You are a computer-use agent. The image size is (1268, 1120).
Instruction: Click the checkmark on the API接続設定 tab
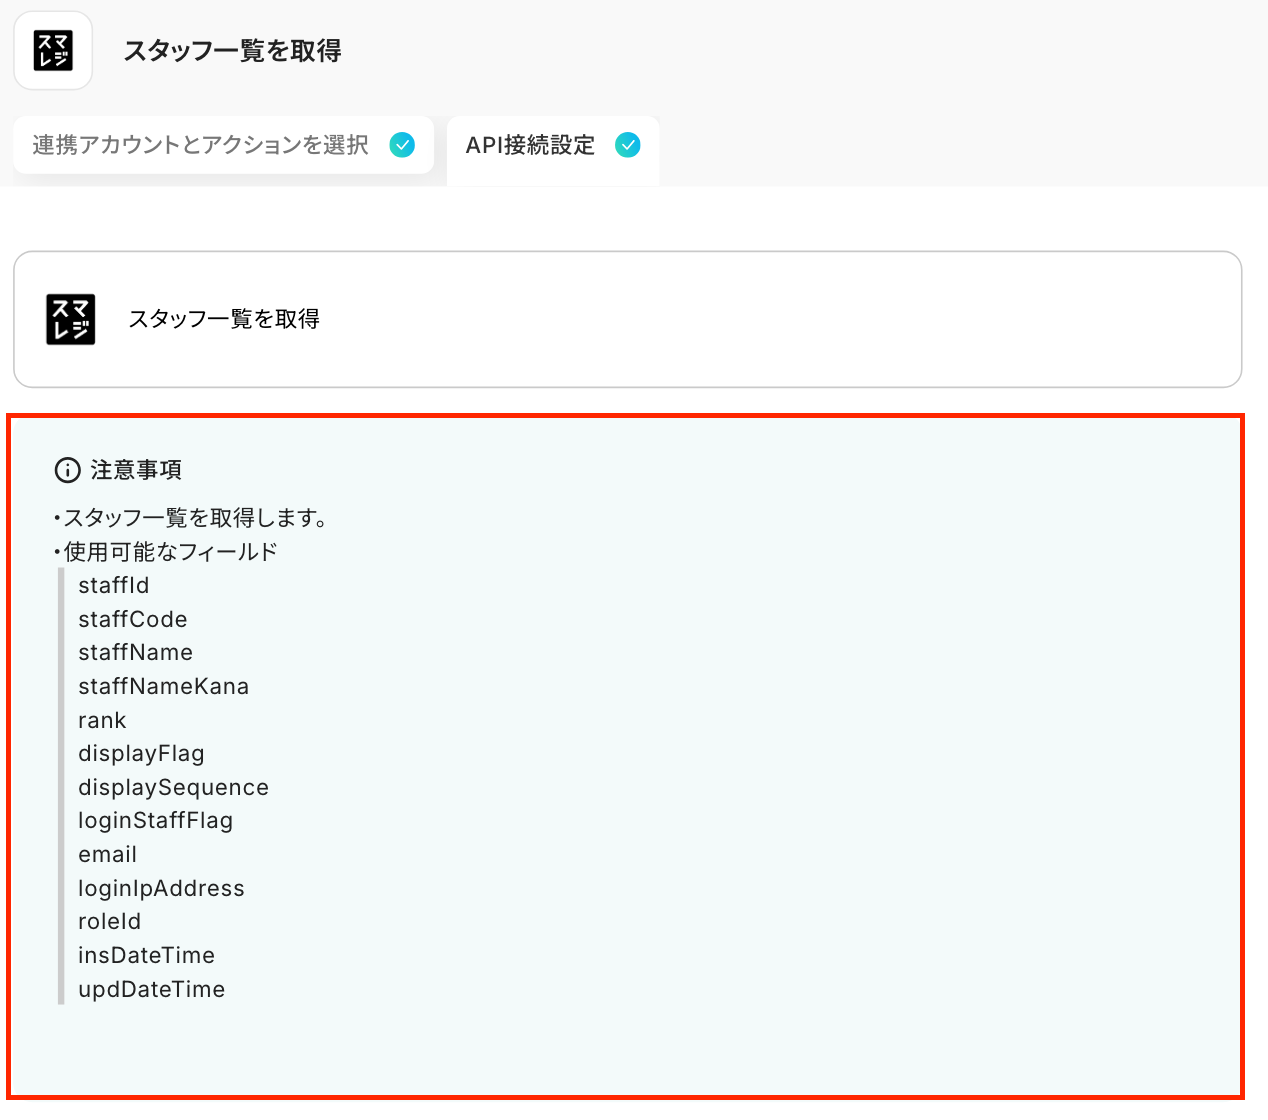point(628,145)
